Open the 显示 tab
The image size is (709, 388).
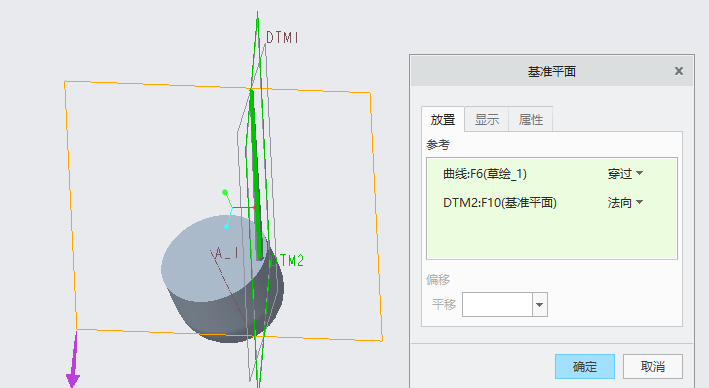(x=487, y=119)
